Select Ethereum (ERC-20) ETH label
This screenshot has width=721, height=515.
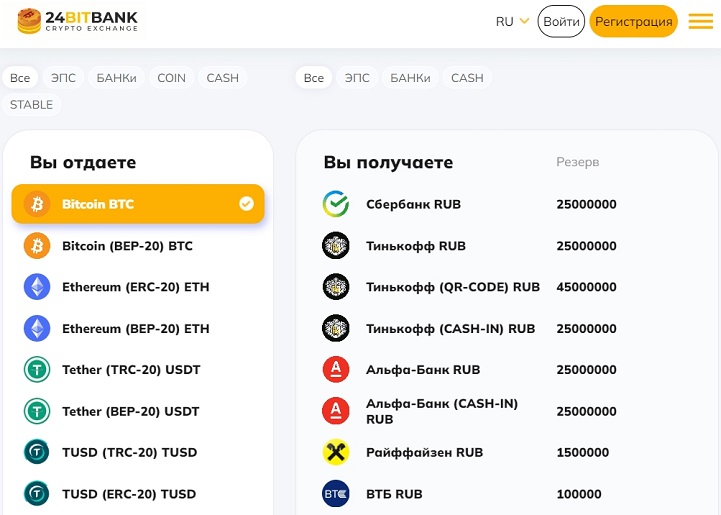pyautogui.click(x=136, y=287)
